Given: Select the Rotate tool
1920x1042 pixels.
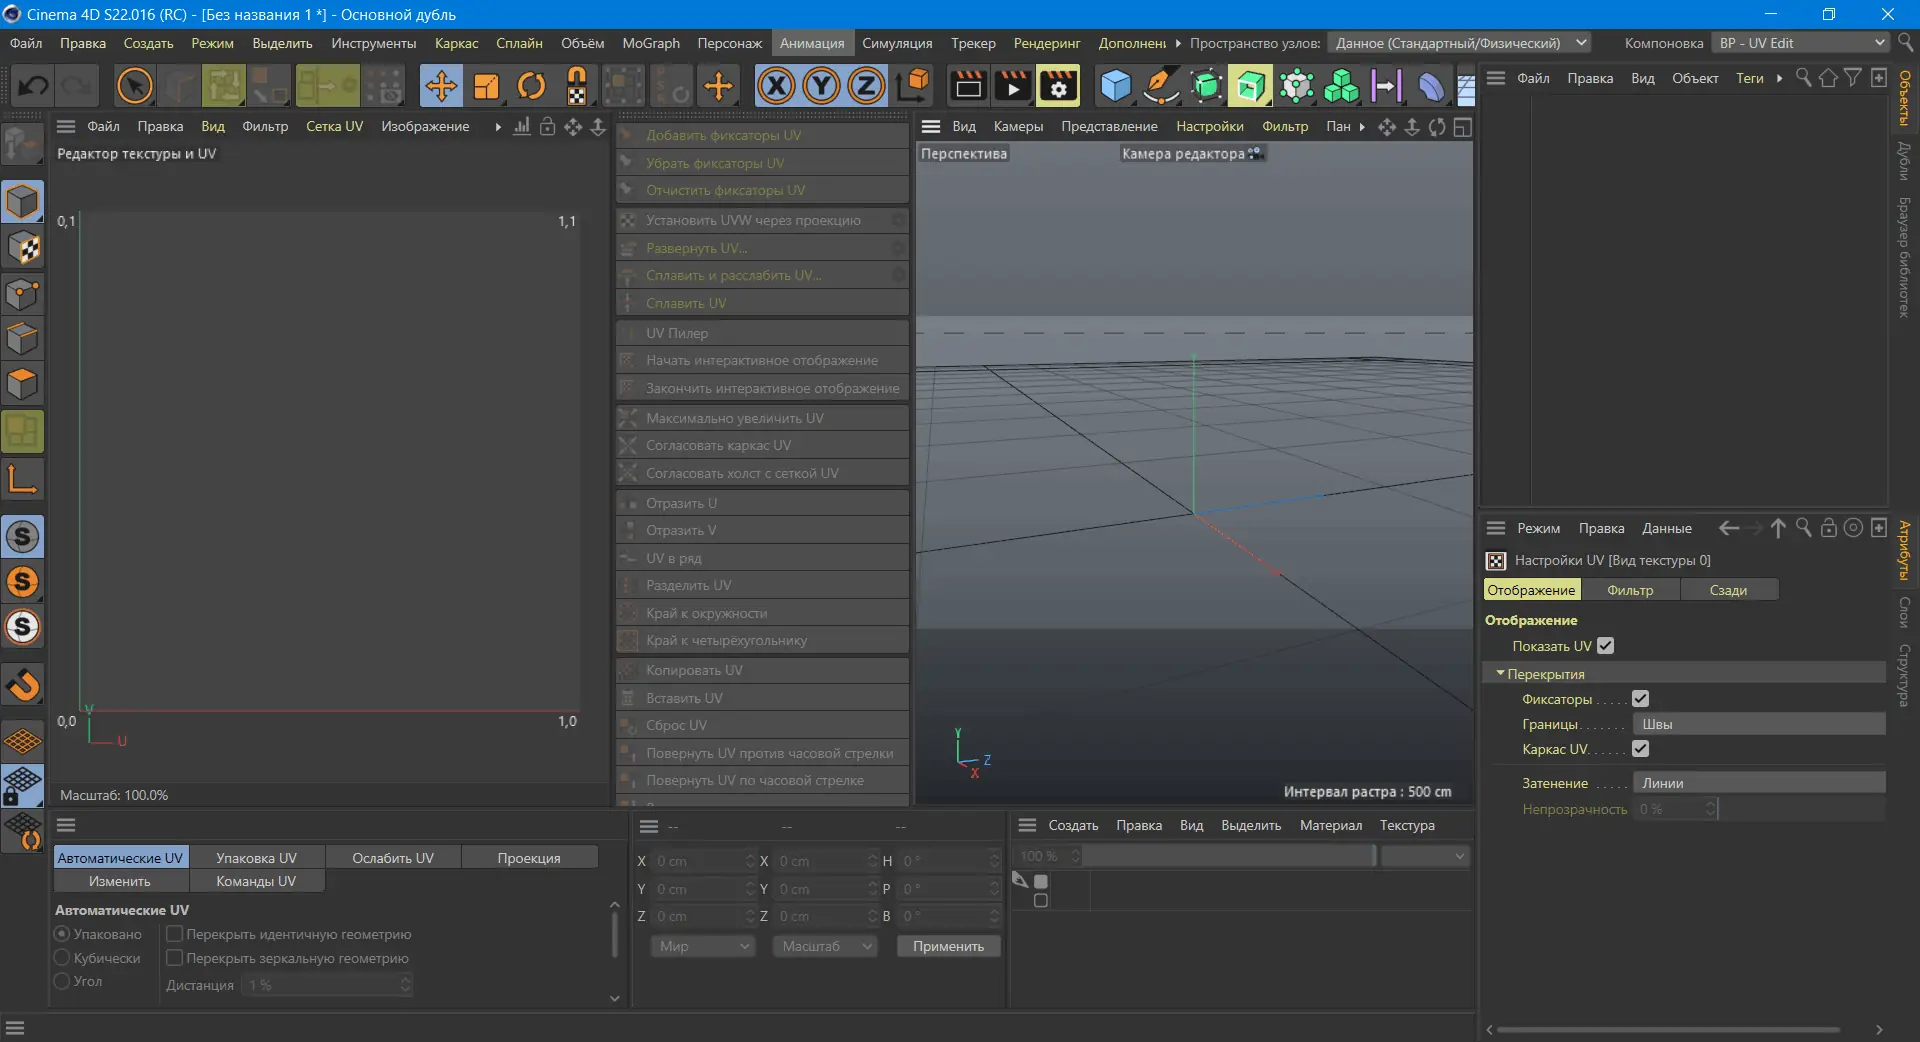Looking at the screenshot, I should tap(531, 86).
